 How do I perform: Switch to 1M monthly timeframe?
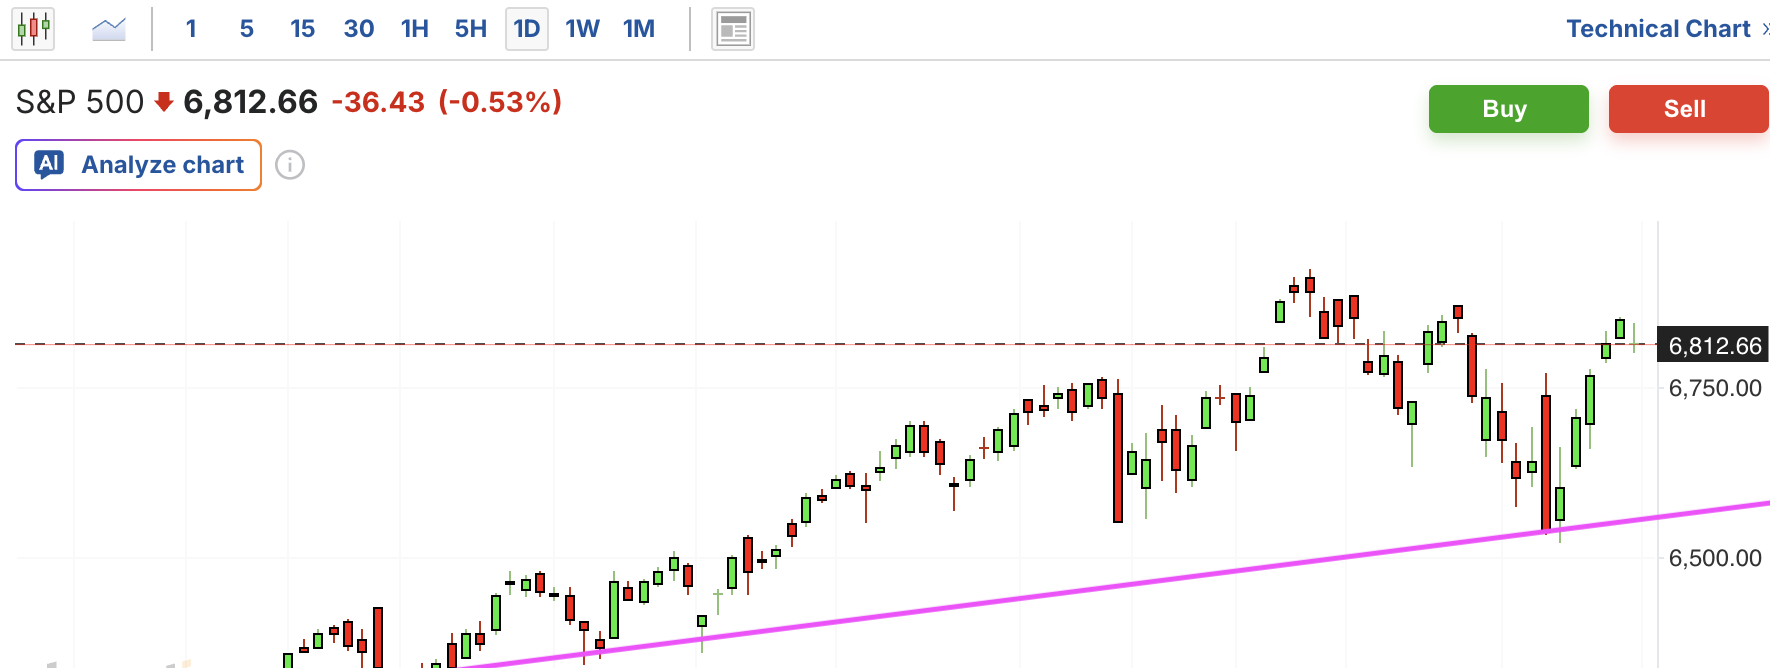(639, 29)
